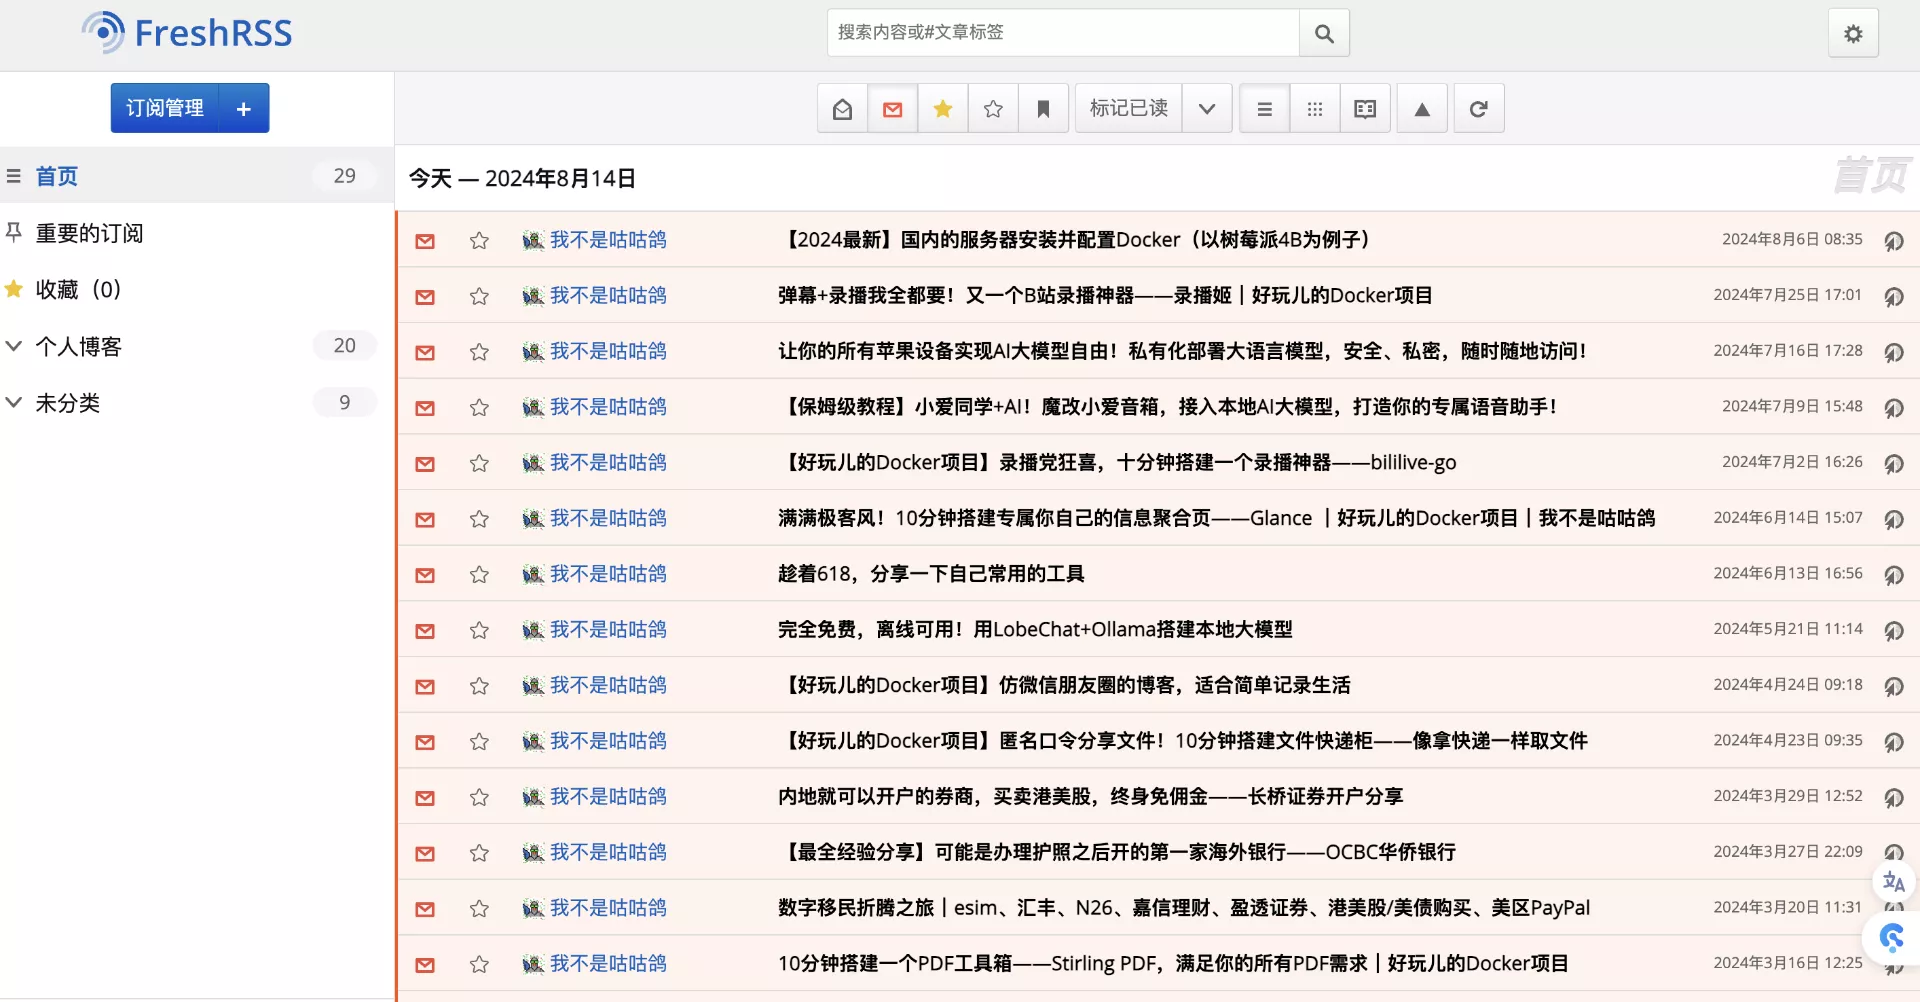The width and height of the screenshot is (1920, 1002).
Task: Open 订阅管理 subscription management
Action: [x=165, y=108]
